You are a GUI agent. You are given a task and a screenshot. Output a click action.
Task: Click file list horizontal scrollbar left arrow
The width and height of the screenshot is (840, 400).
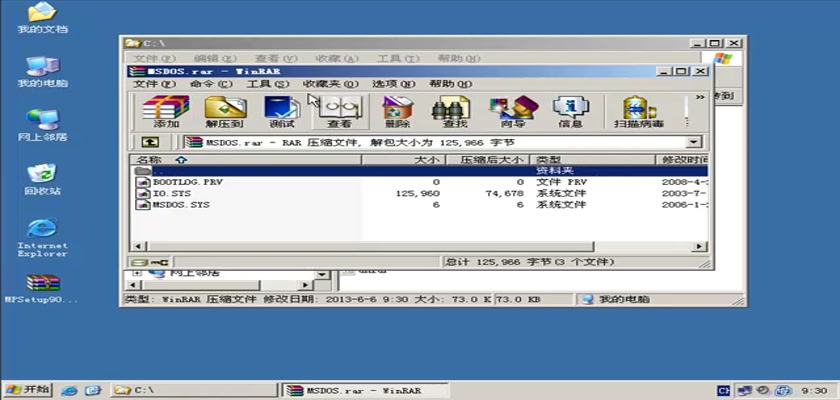137,247
